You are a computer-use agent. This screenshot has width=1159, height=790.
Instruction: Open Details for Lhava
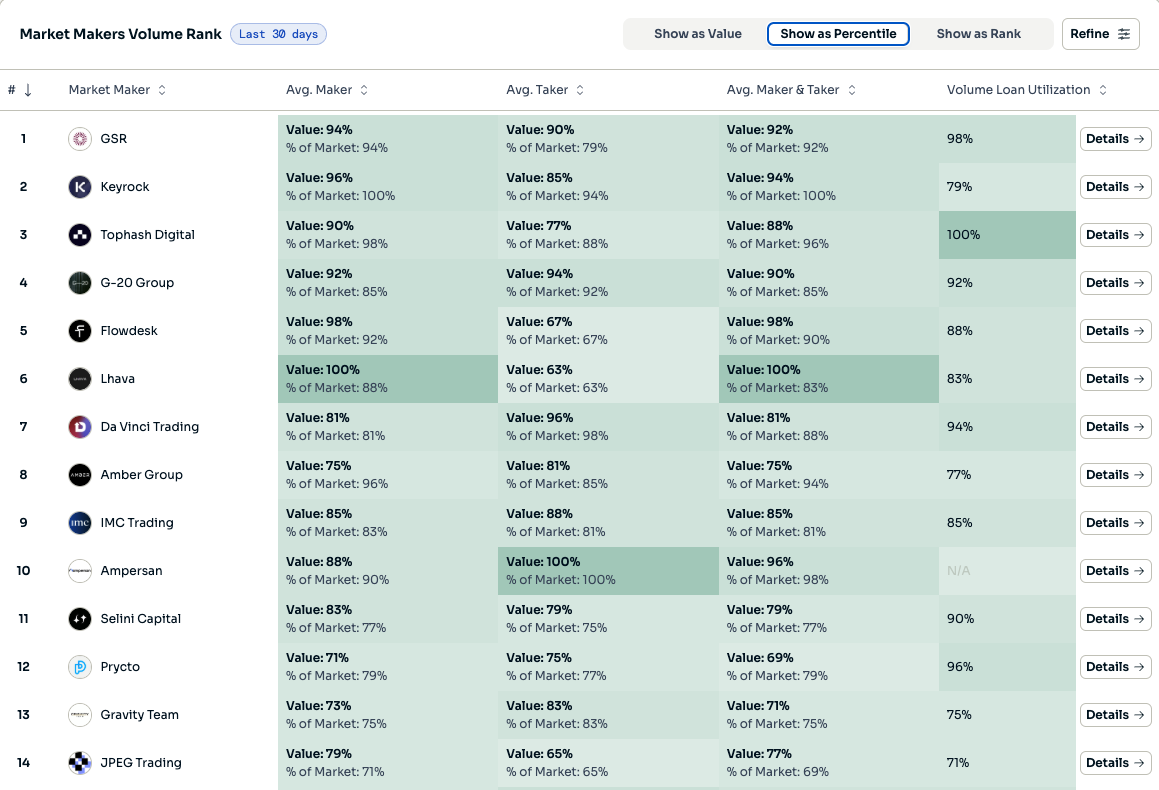click(1115, 379)
